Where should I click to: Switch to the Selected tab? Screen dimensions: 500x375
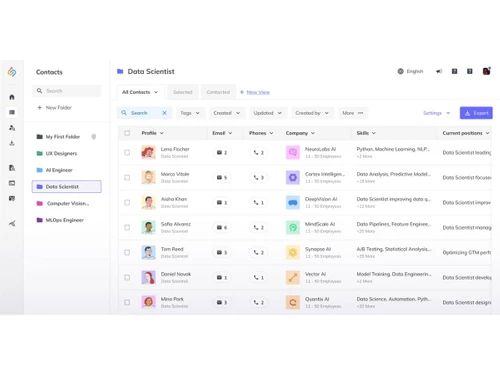(183, 92)
